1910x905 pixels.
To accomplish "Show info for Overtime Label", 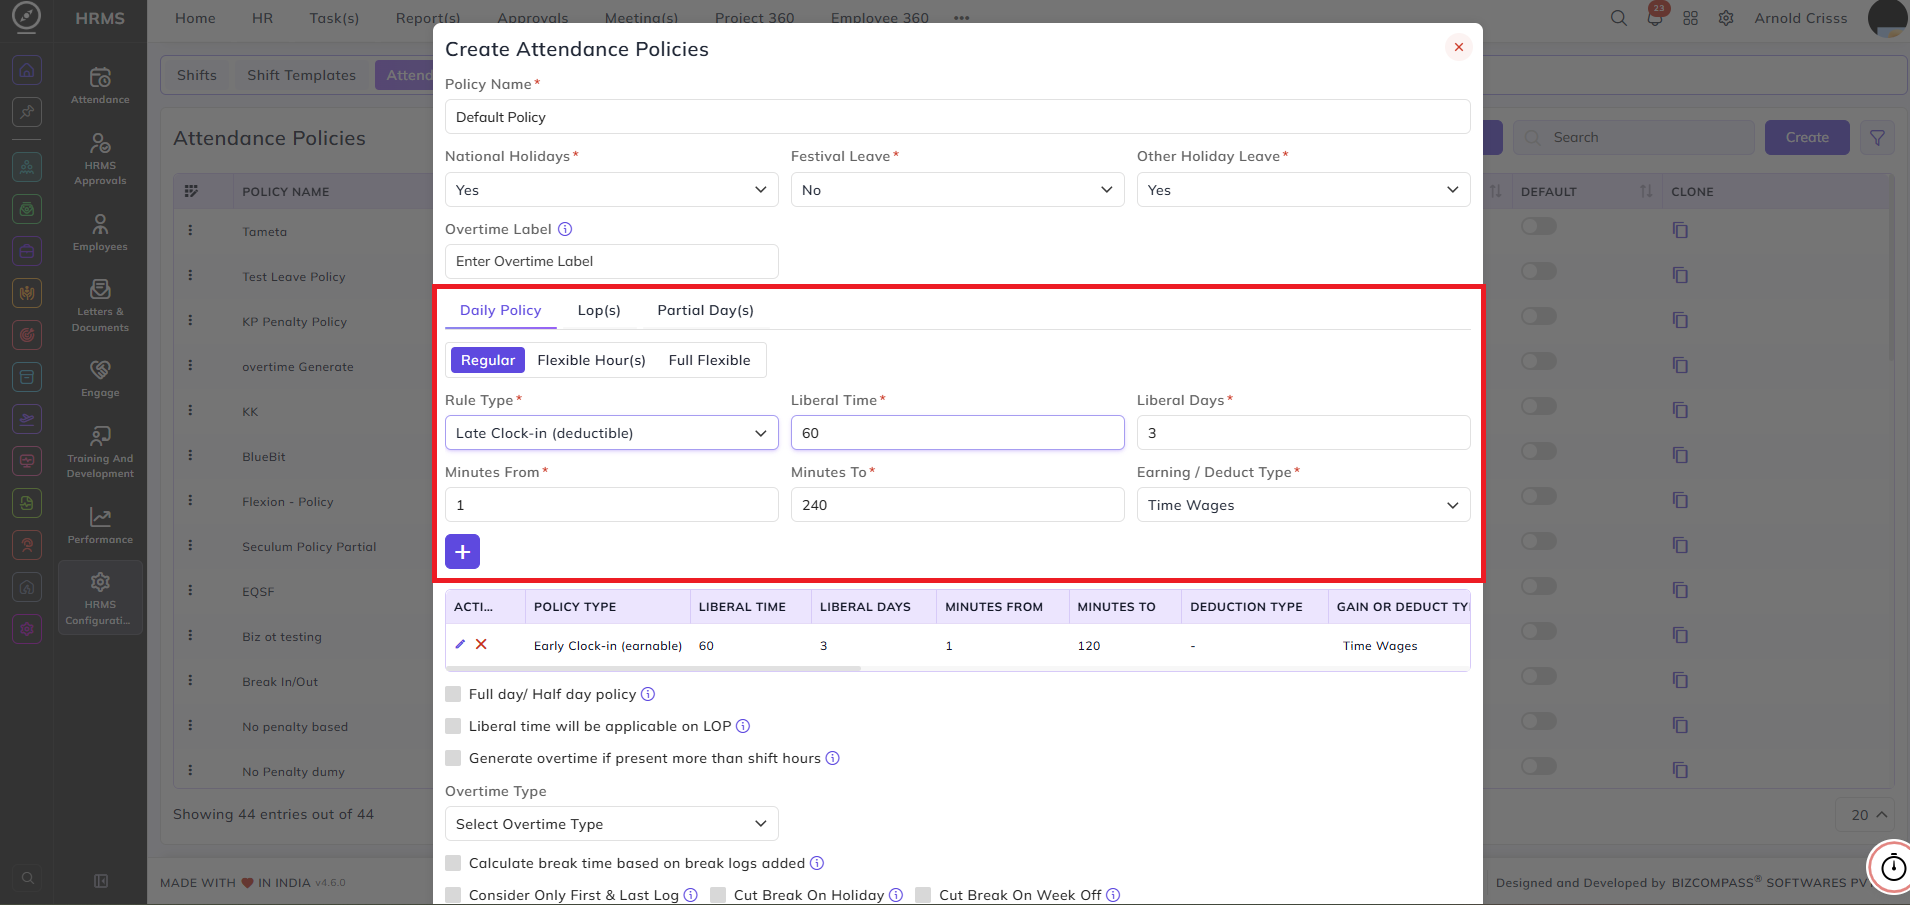I will 565,229.
